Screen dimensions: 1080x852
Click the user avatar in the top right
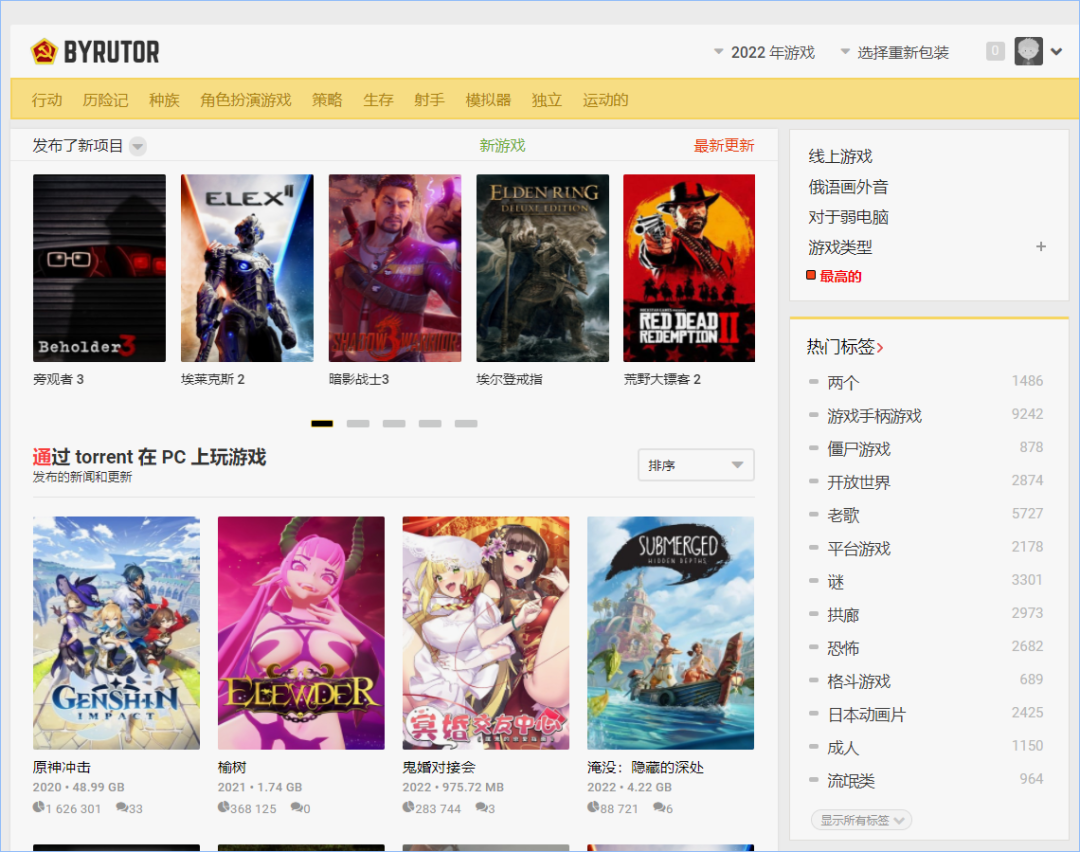[x=1029, y=51]
